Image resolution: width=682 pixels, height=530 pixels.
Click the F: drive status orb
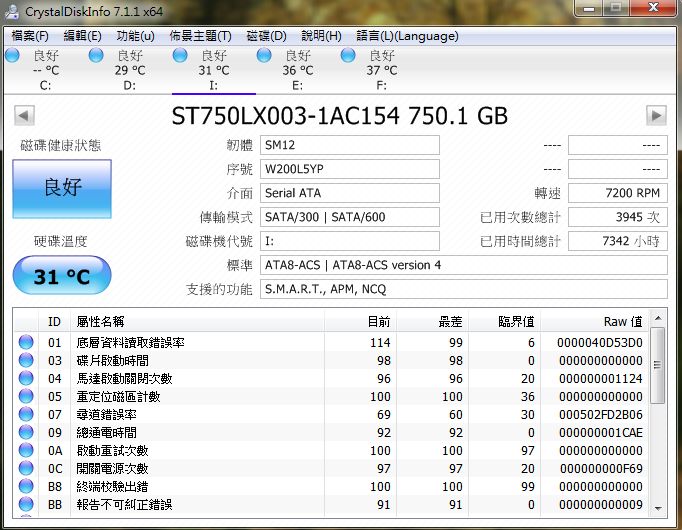[348, 55]
